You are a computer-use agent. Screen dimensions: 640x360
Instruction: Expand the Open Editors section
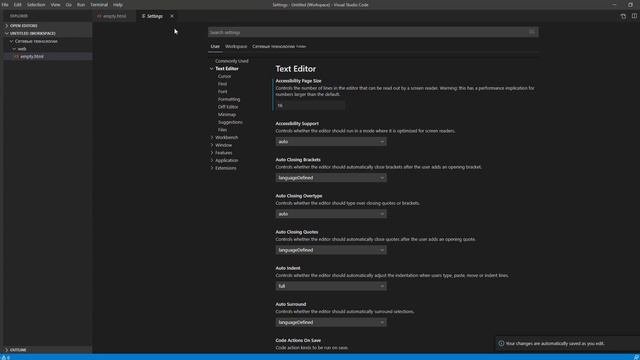pos(48,26)
